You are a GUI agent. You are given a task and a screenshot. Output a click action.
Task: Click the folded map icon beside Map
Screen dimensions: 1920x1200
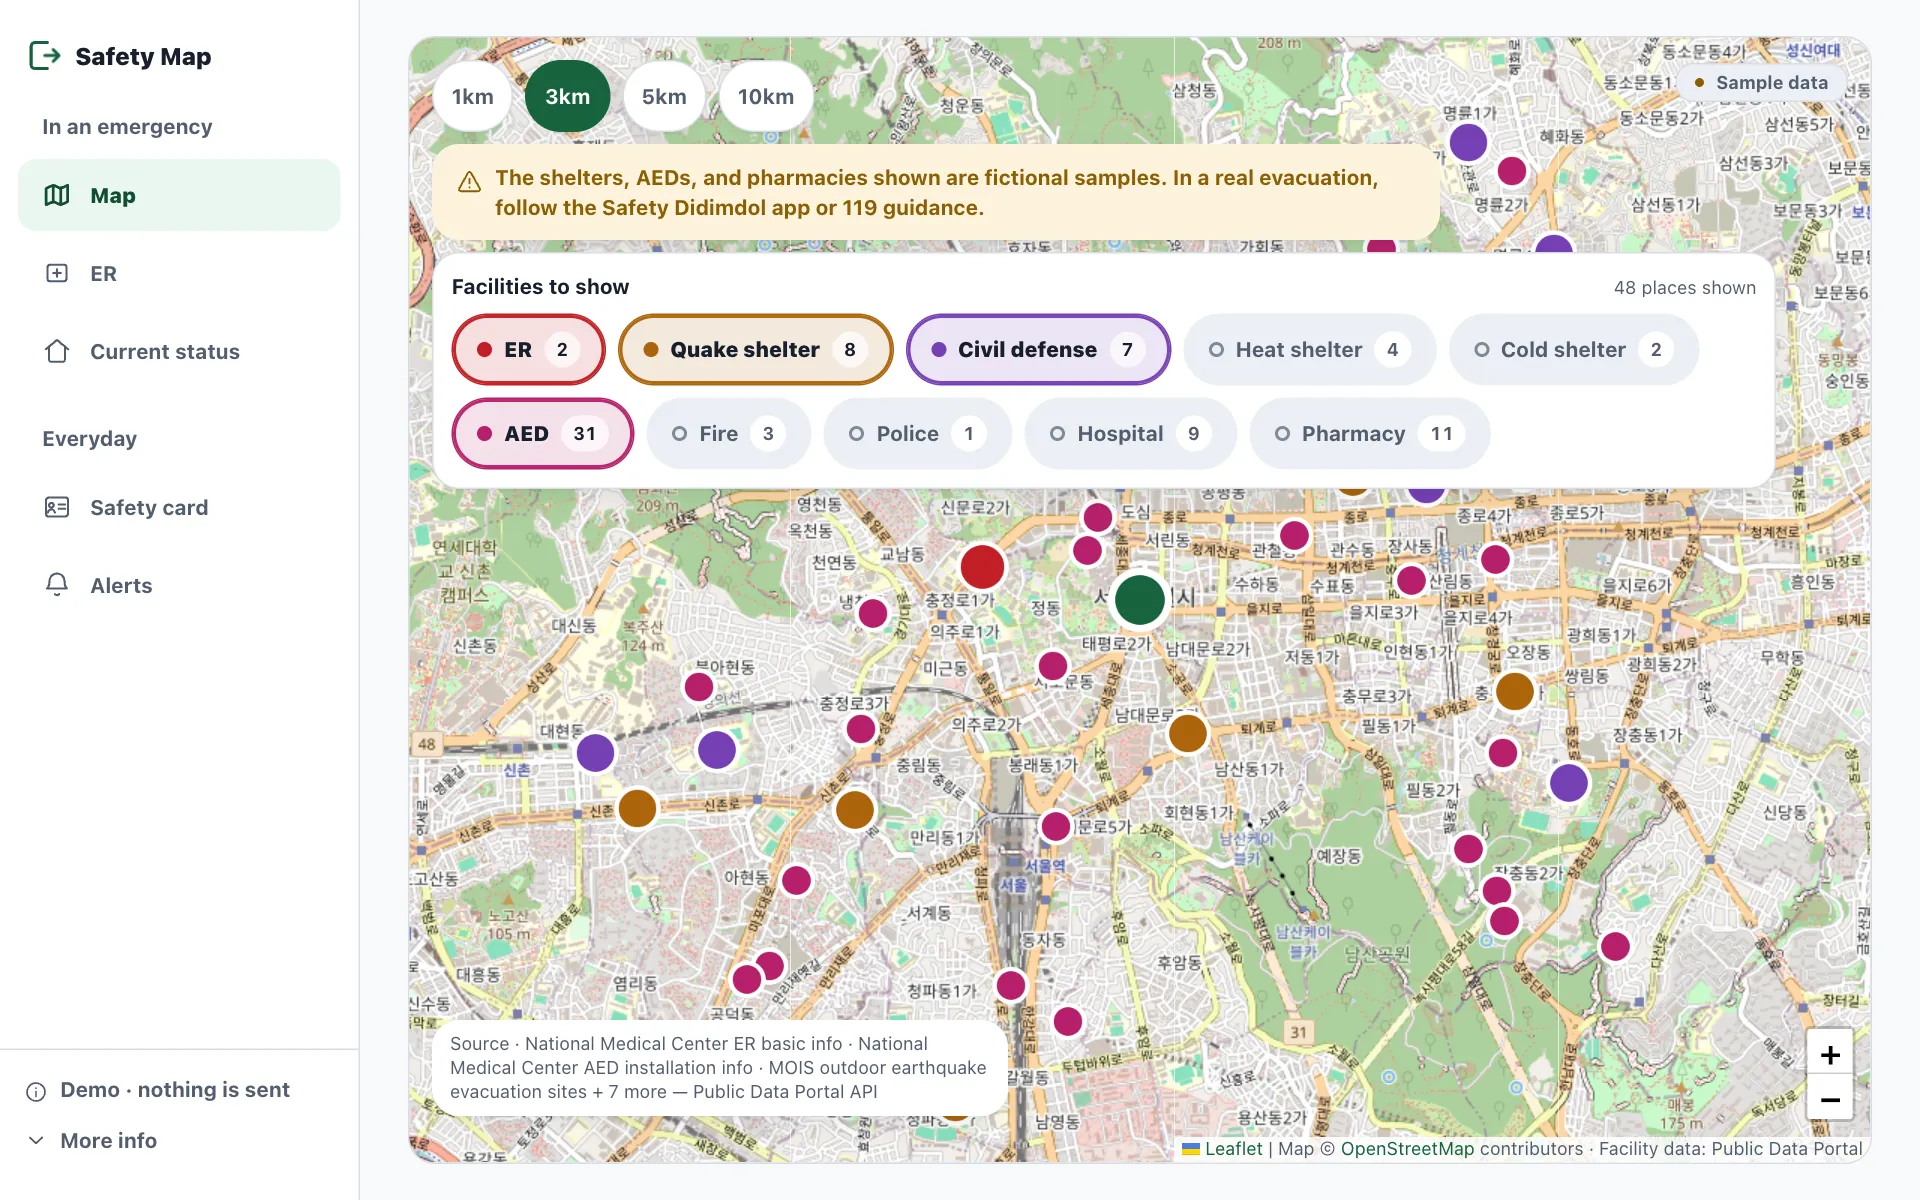coord(57,195)
